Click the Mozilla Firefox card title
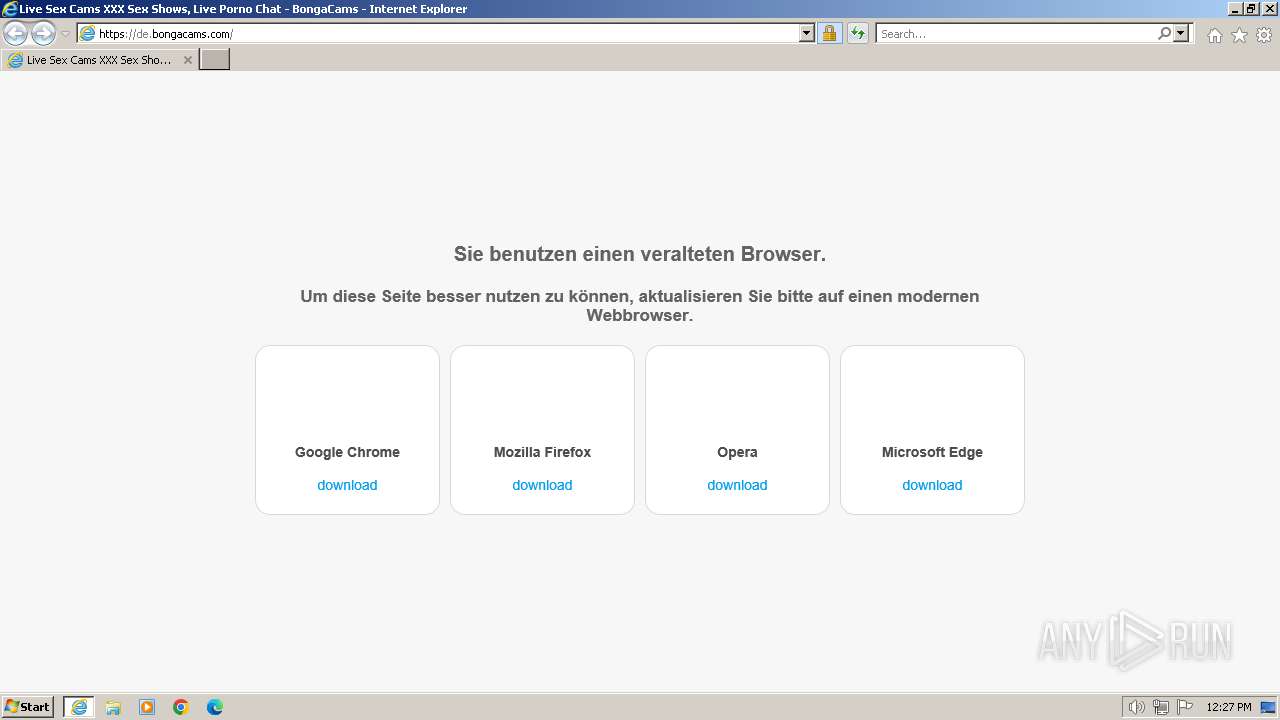The height and width of the screenshot is (720, 1280). click(x=542, y=452)
